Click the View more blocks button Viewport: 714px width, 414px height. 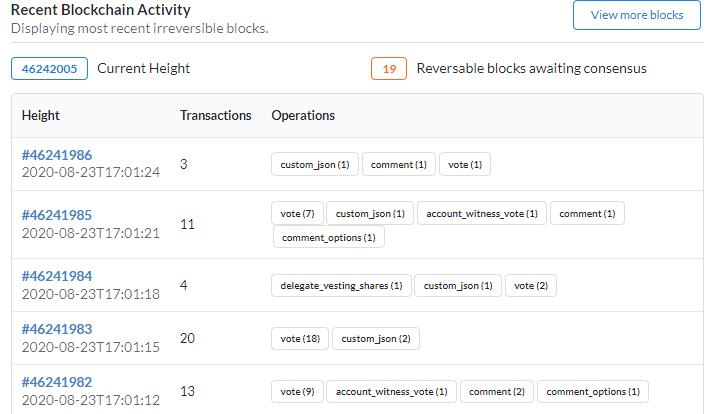(x=637, y=15)
